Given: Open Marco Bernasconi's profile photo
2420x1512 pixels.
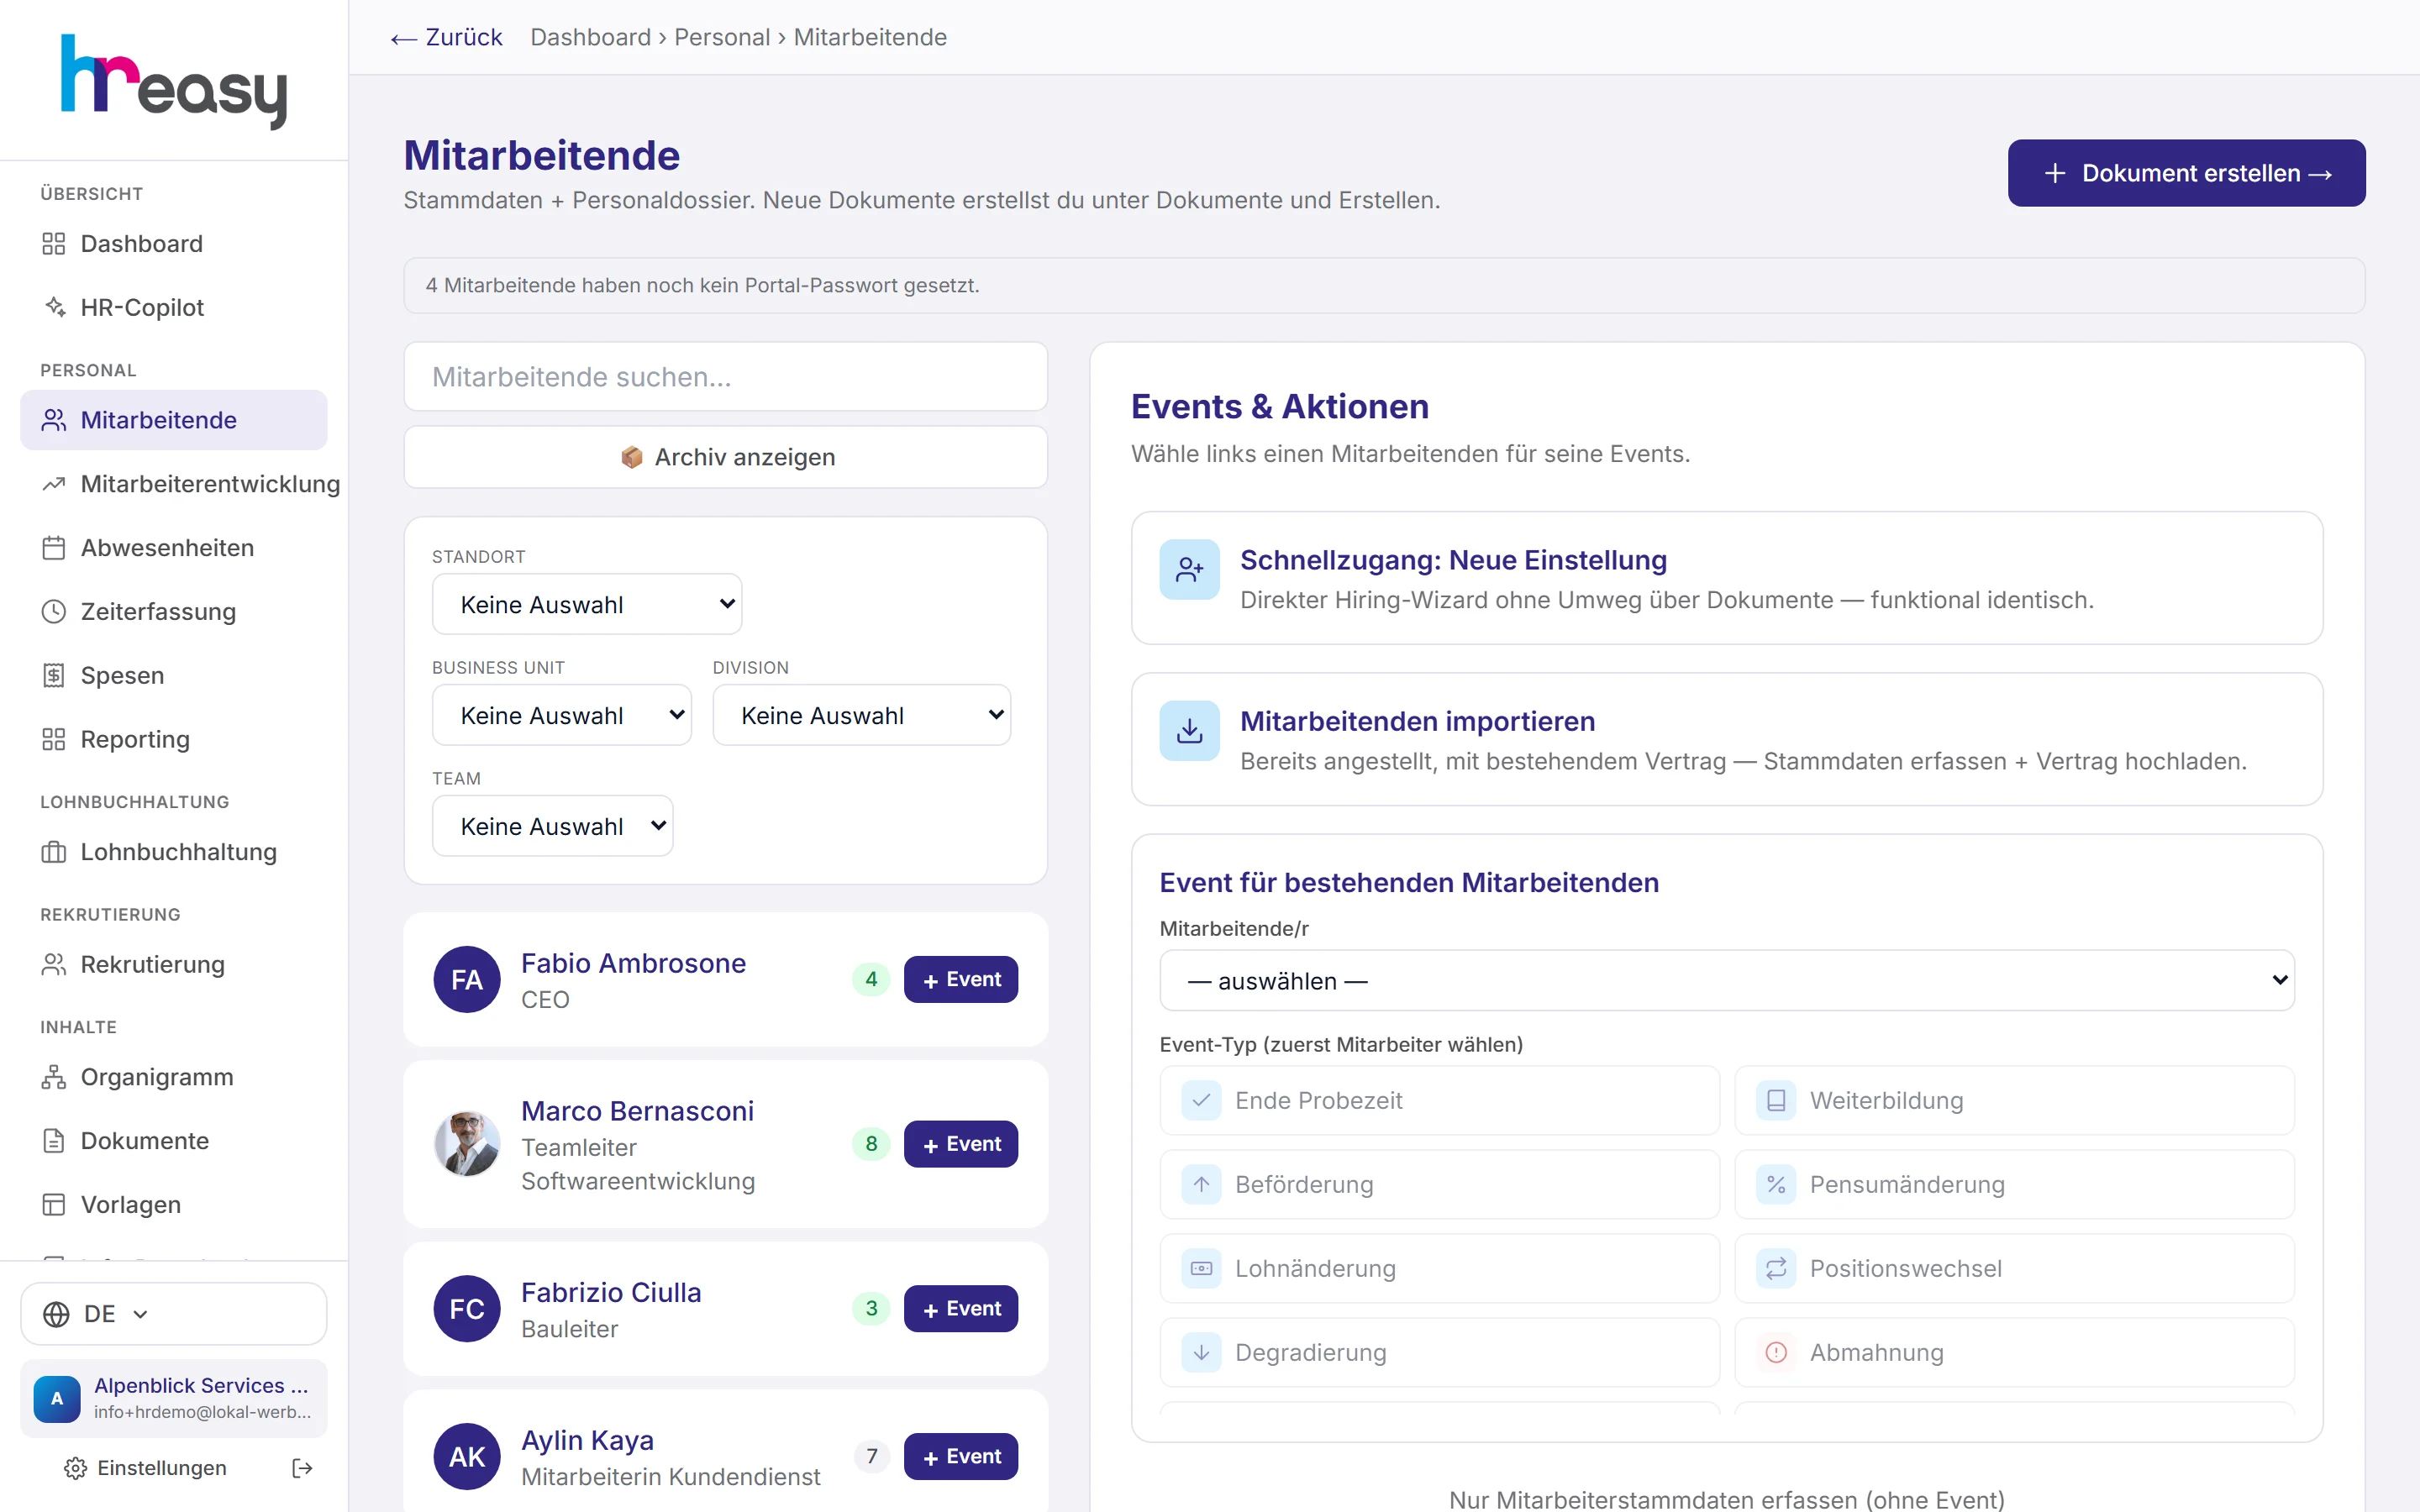Looking at the screenshot, I should (x=467, y=1144).
